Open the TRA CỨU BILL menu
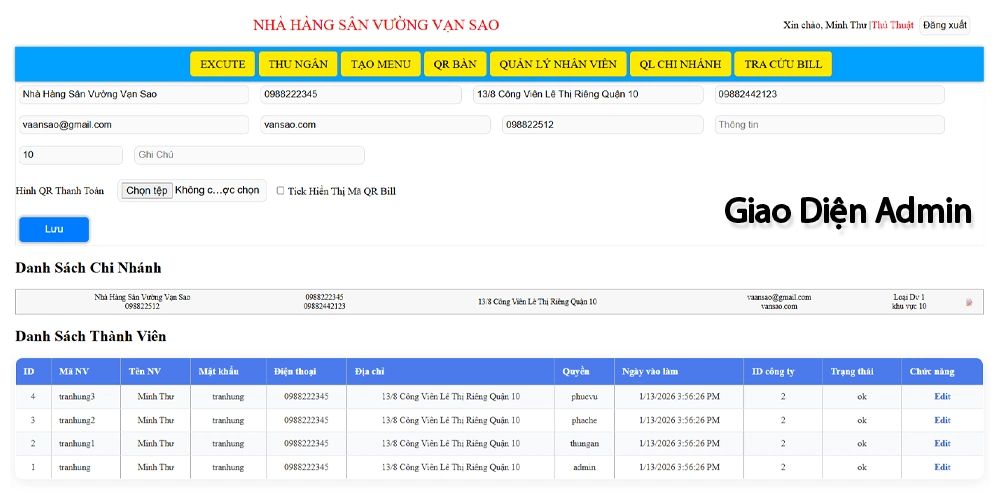1000x500 pixels. 782,64
